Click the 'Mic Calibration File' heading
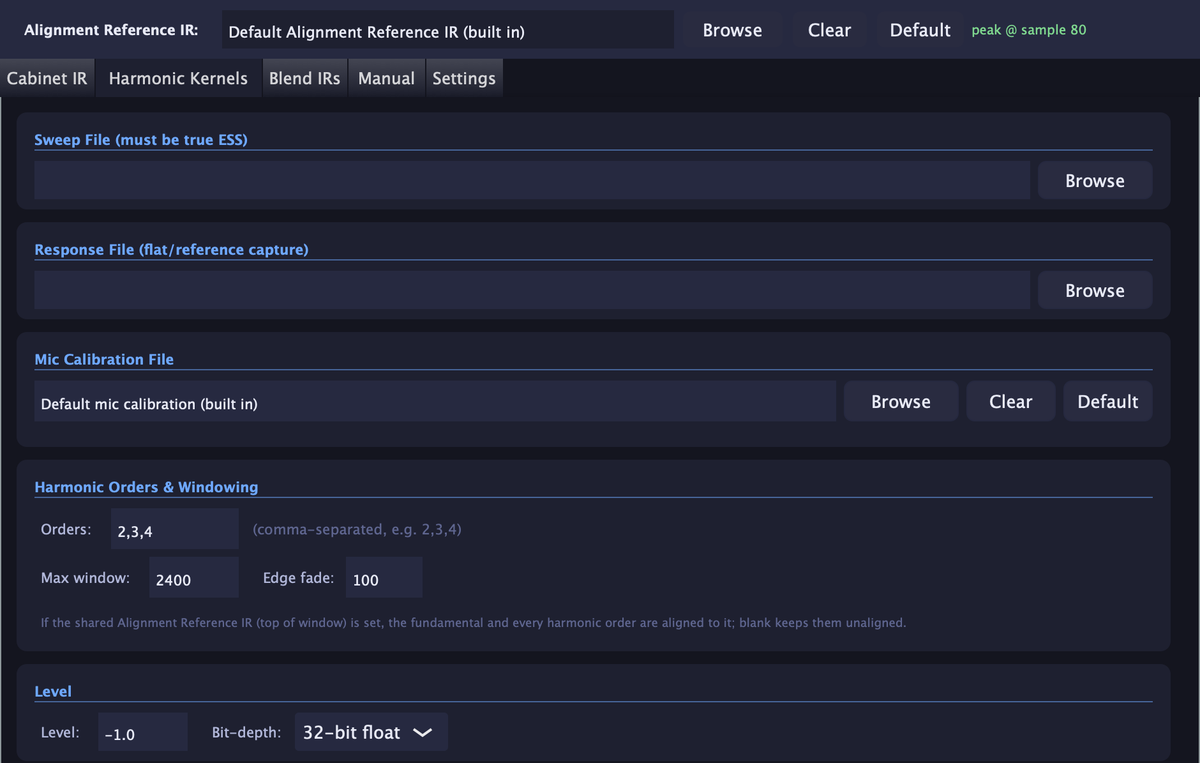Viewport: 1200px width, 763px height. 104,359
